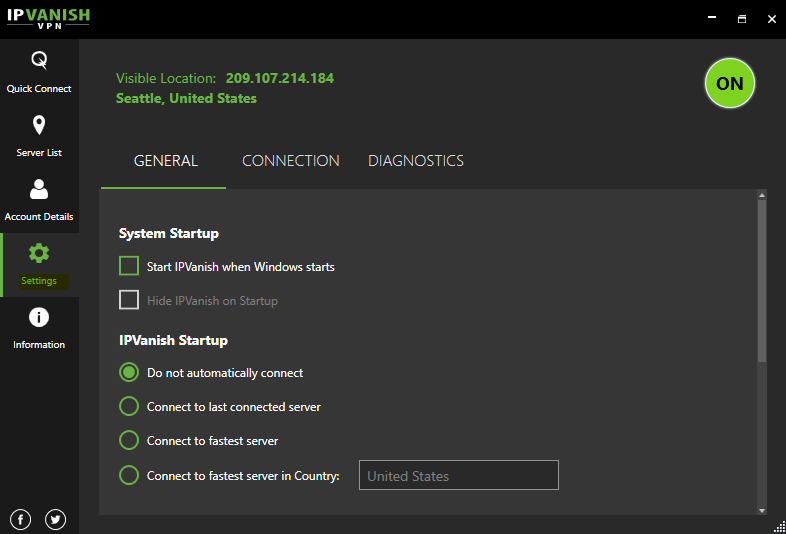Click the scrollbar down arrow

762,510
